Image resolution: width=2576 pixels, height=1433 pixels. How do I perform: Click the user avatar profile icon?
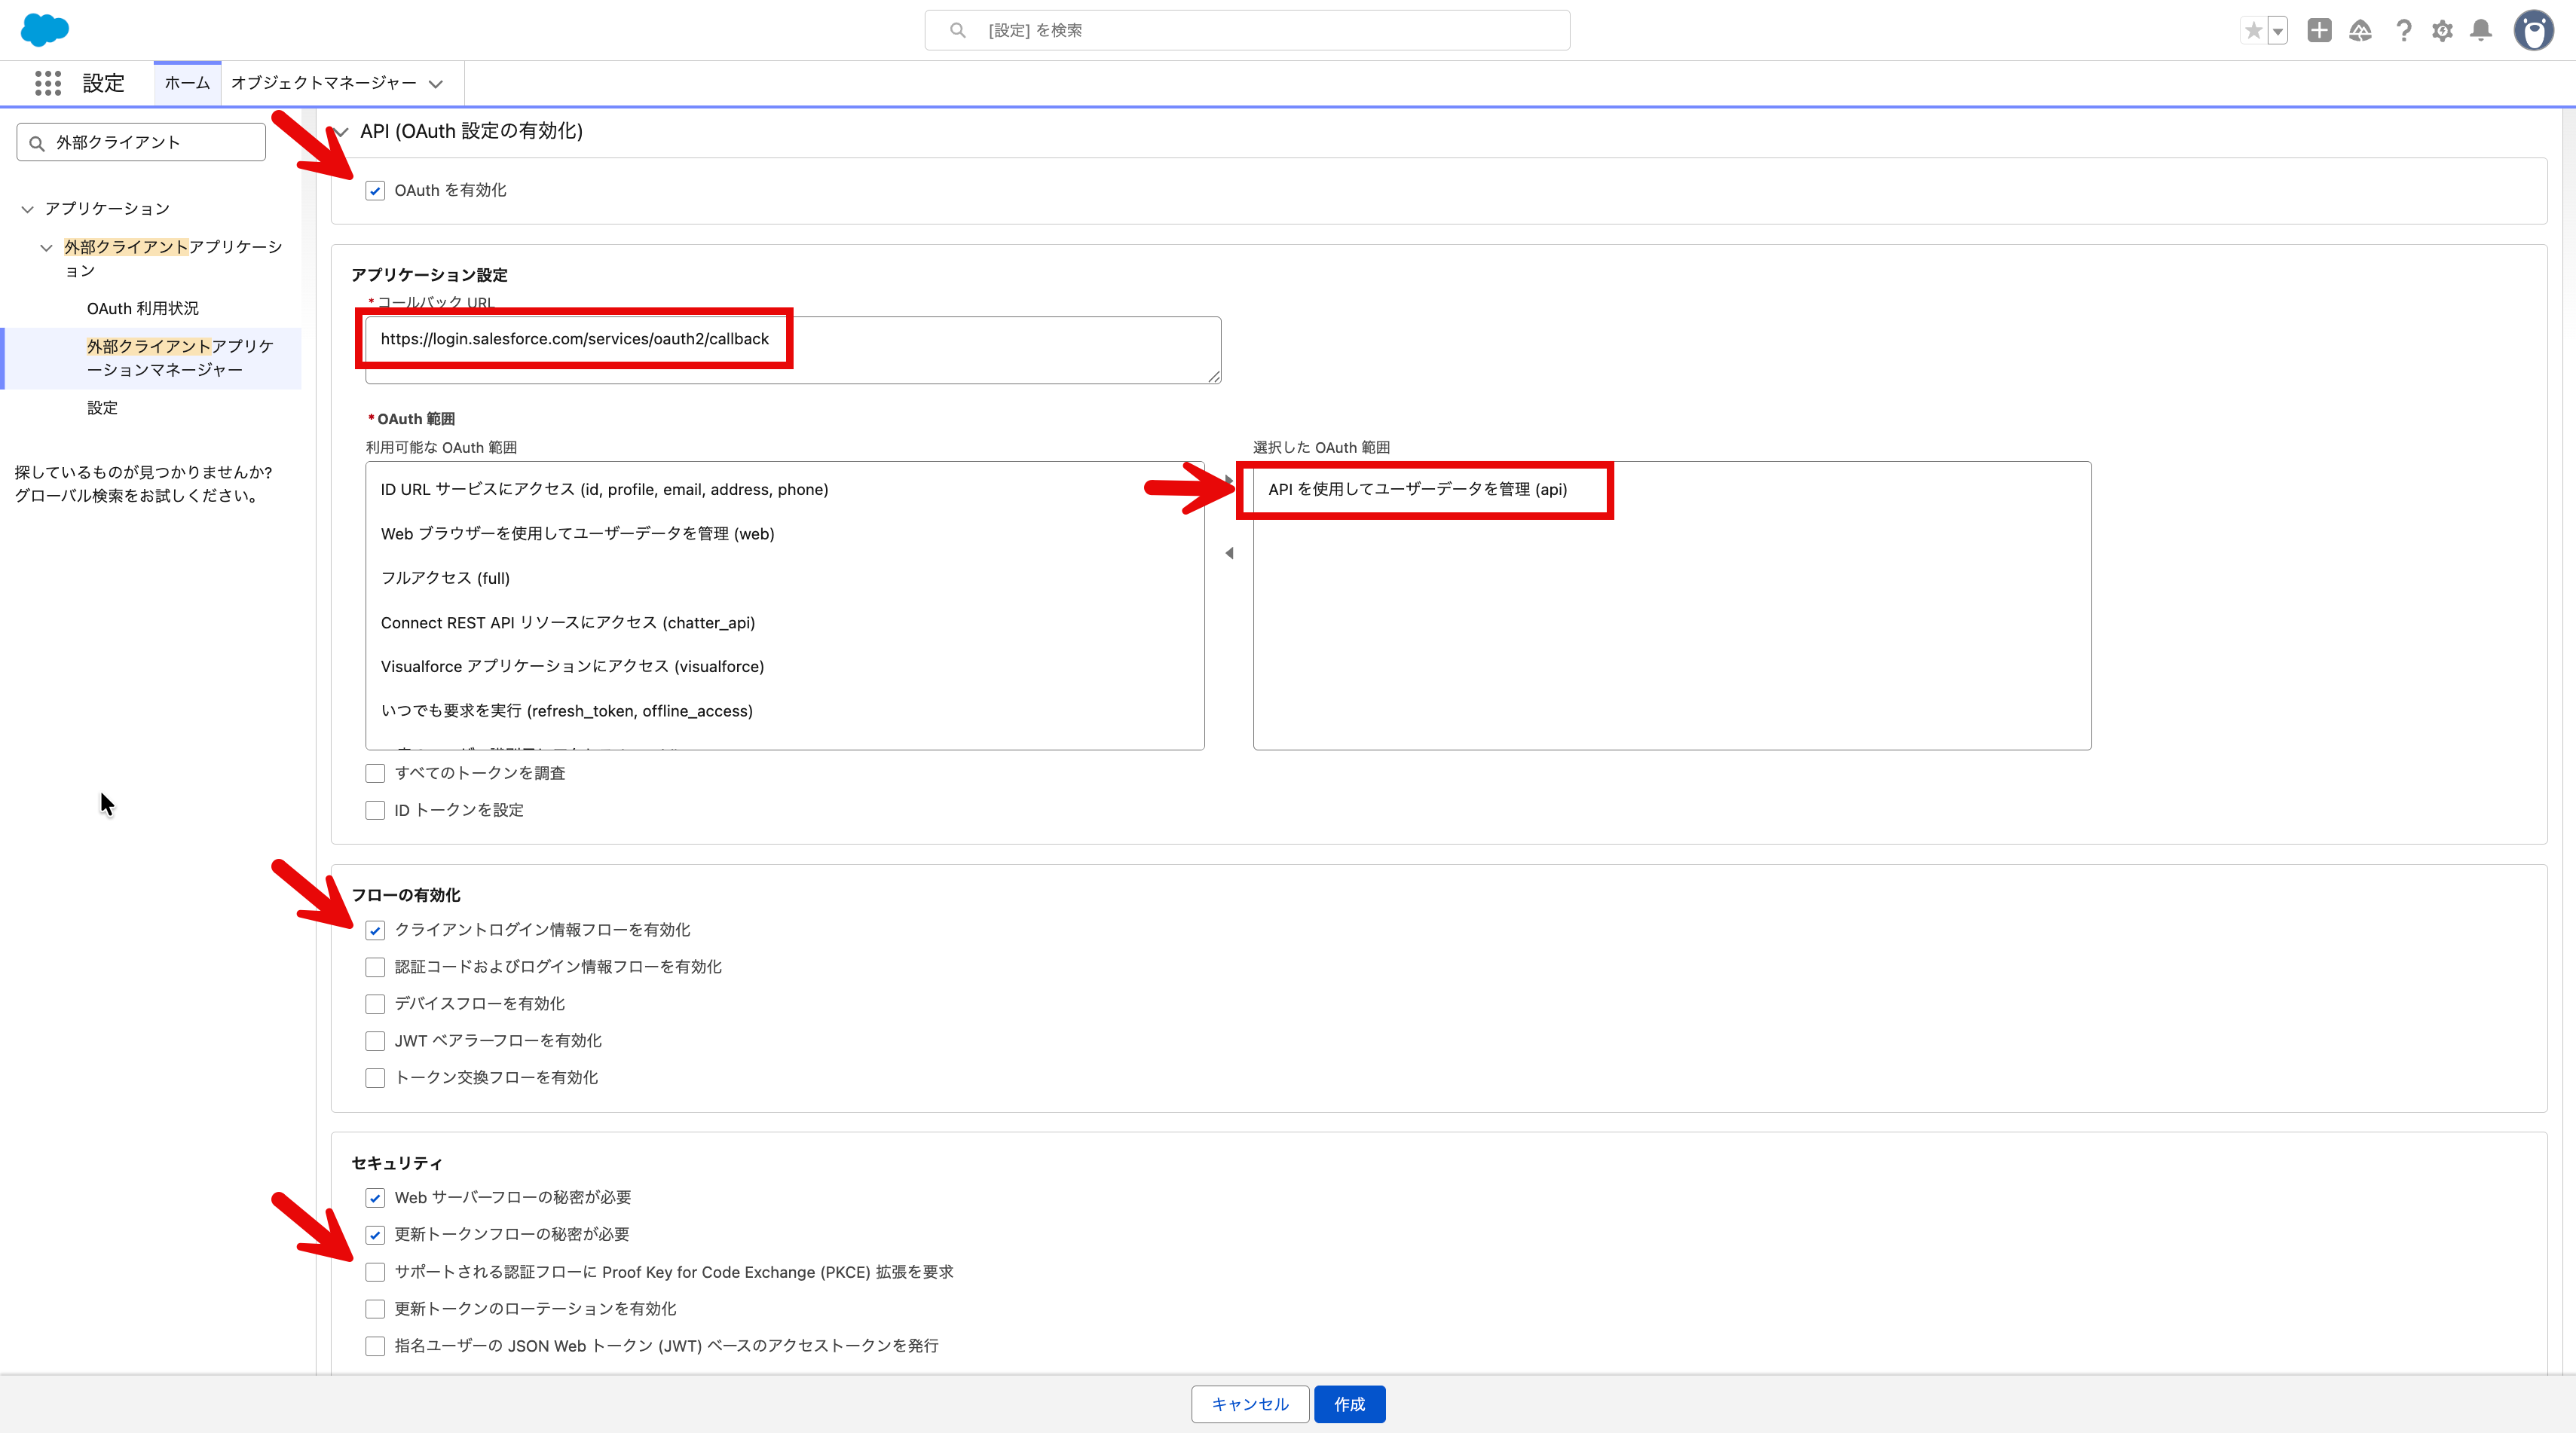point(2533,31)
